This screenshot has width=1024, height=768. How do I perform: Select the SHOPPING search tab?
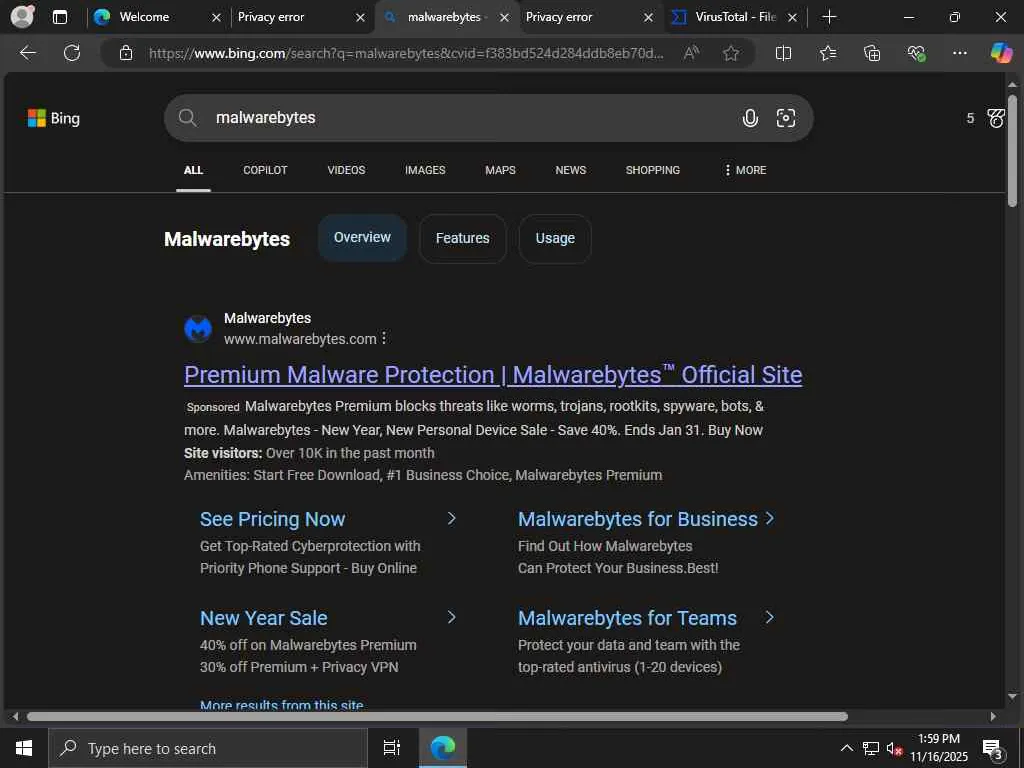click(652, 170)
